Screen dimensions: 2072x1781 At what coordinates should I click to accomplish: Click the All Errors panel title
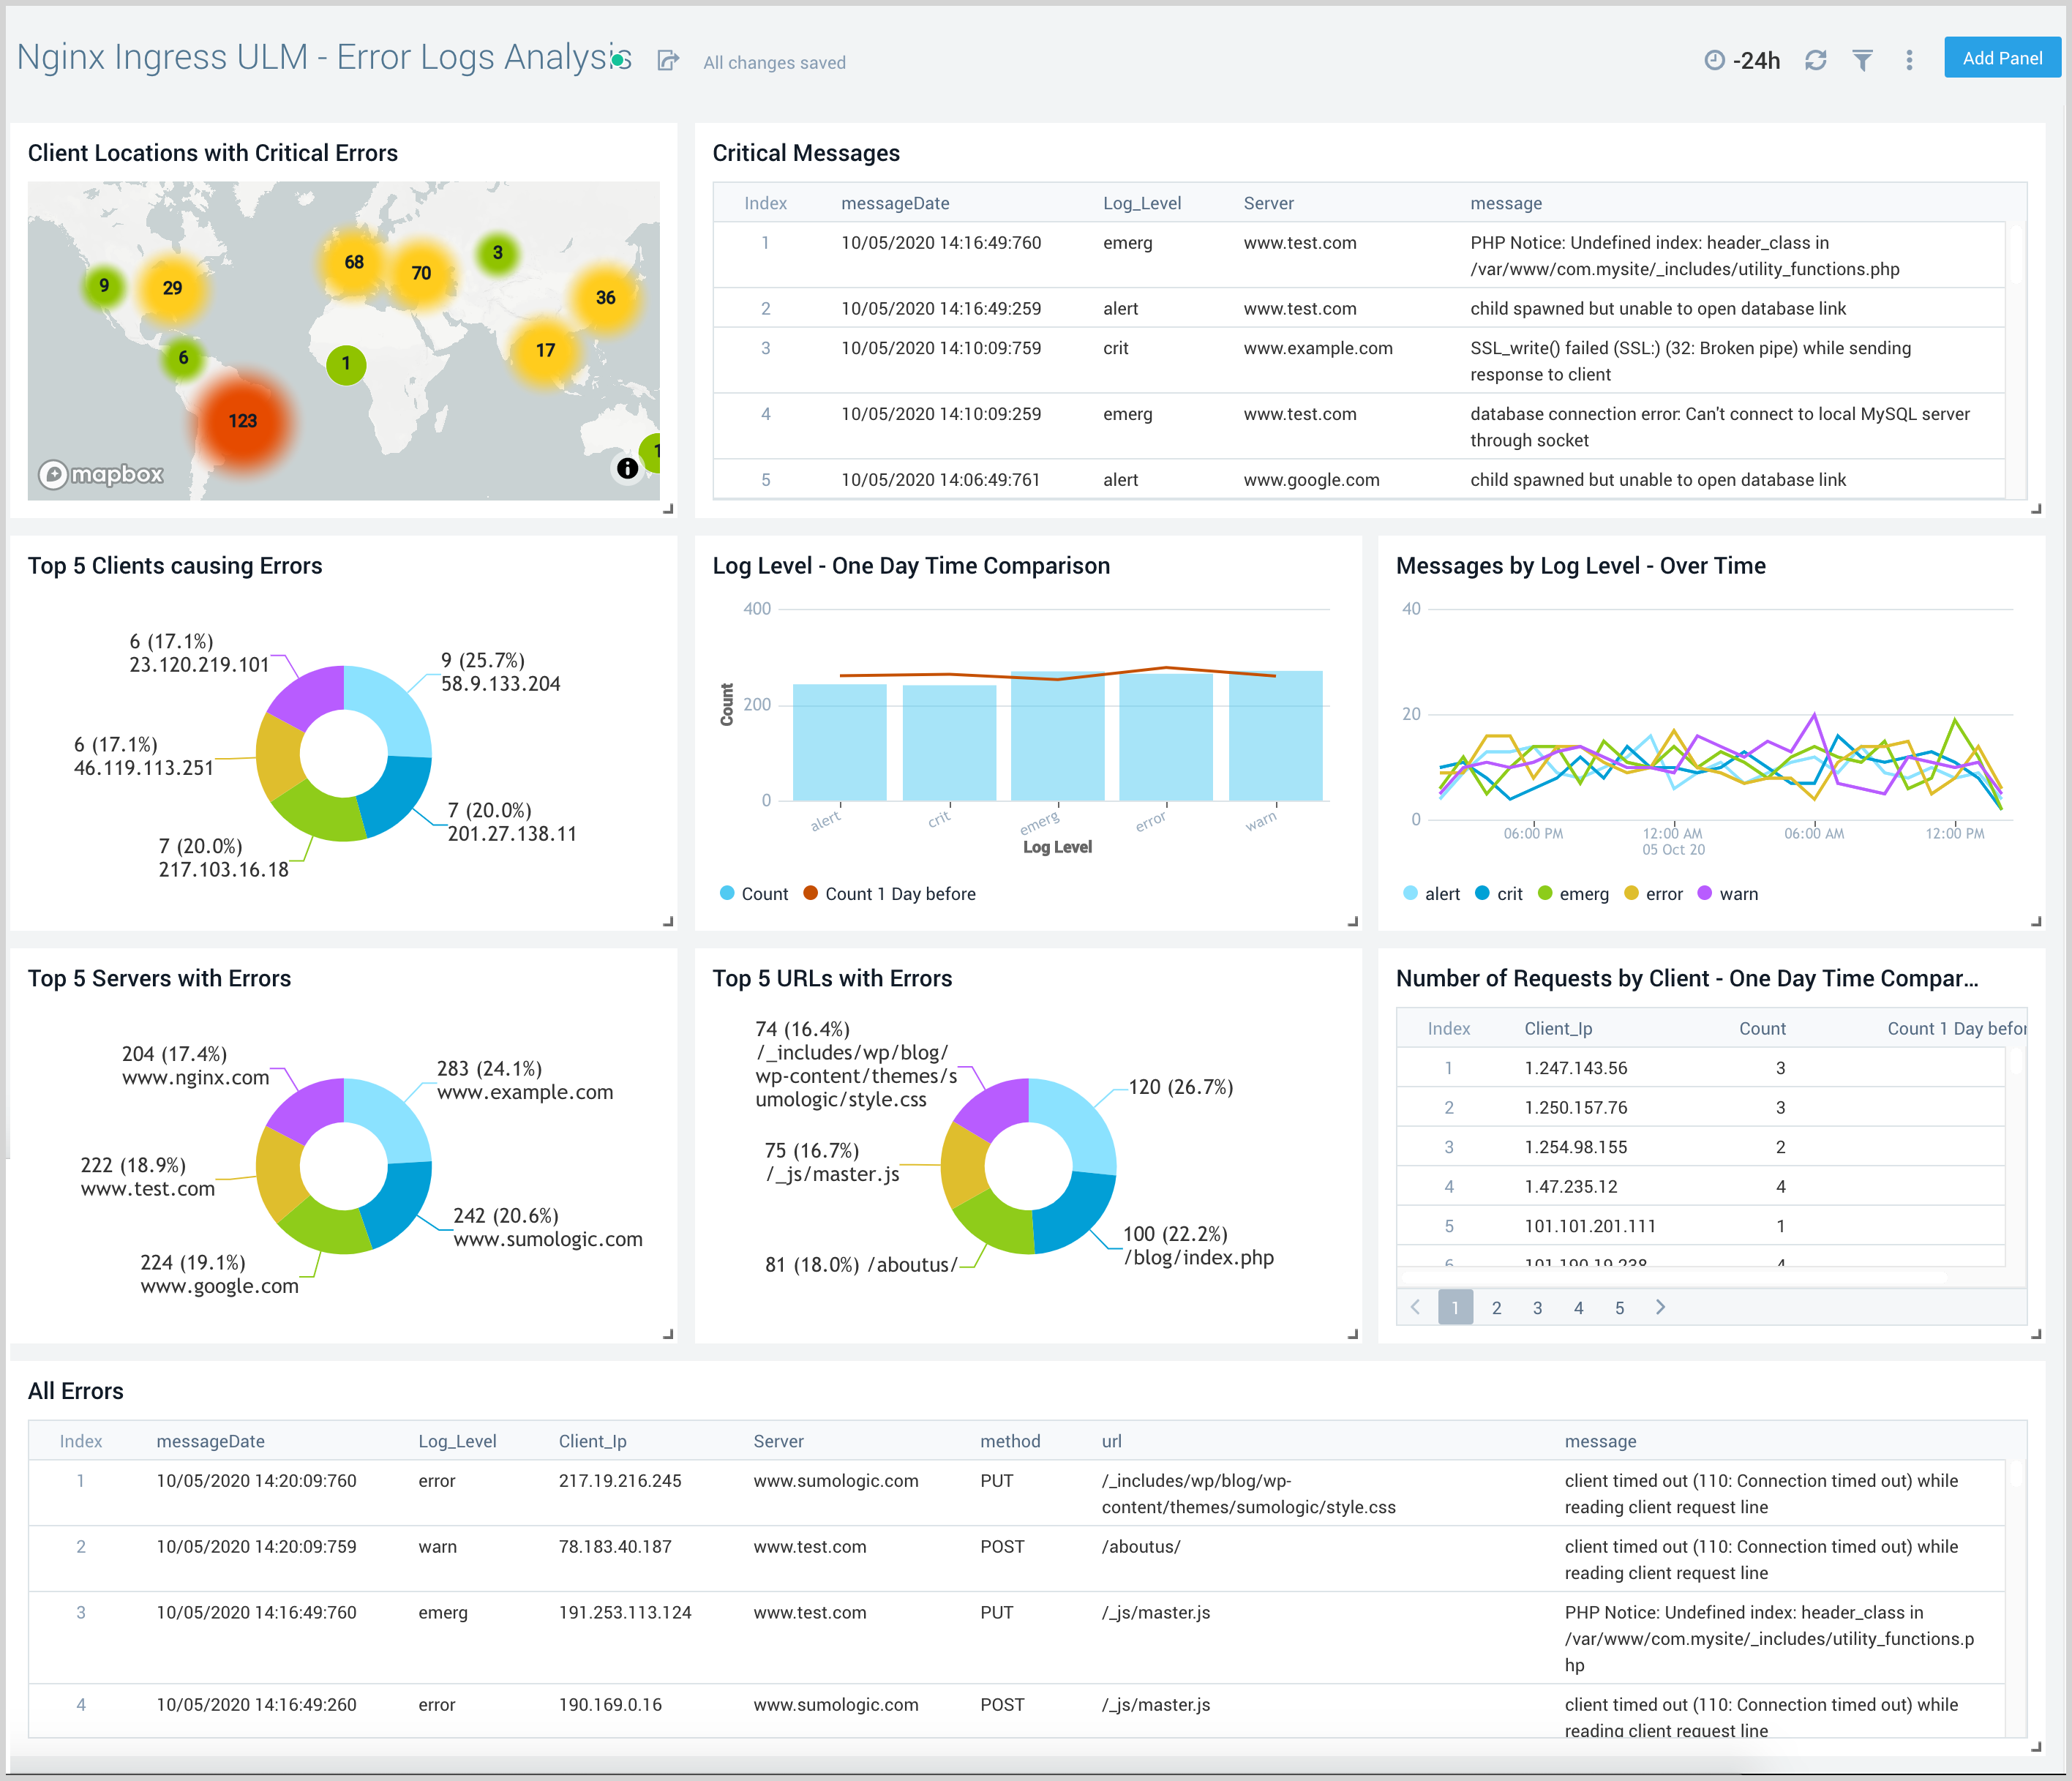(x=76, y=1391)
